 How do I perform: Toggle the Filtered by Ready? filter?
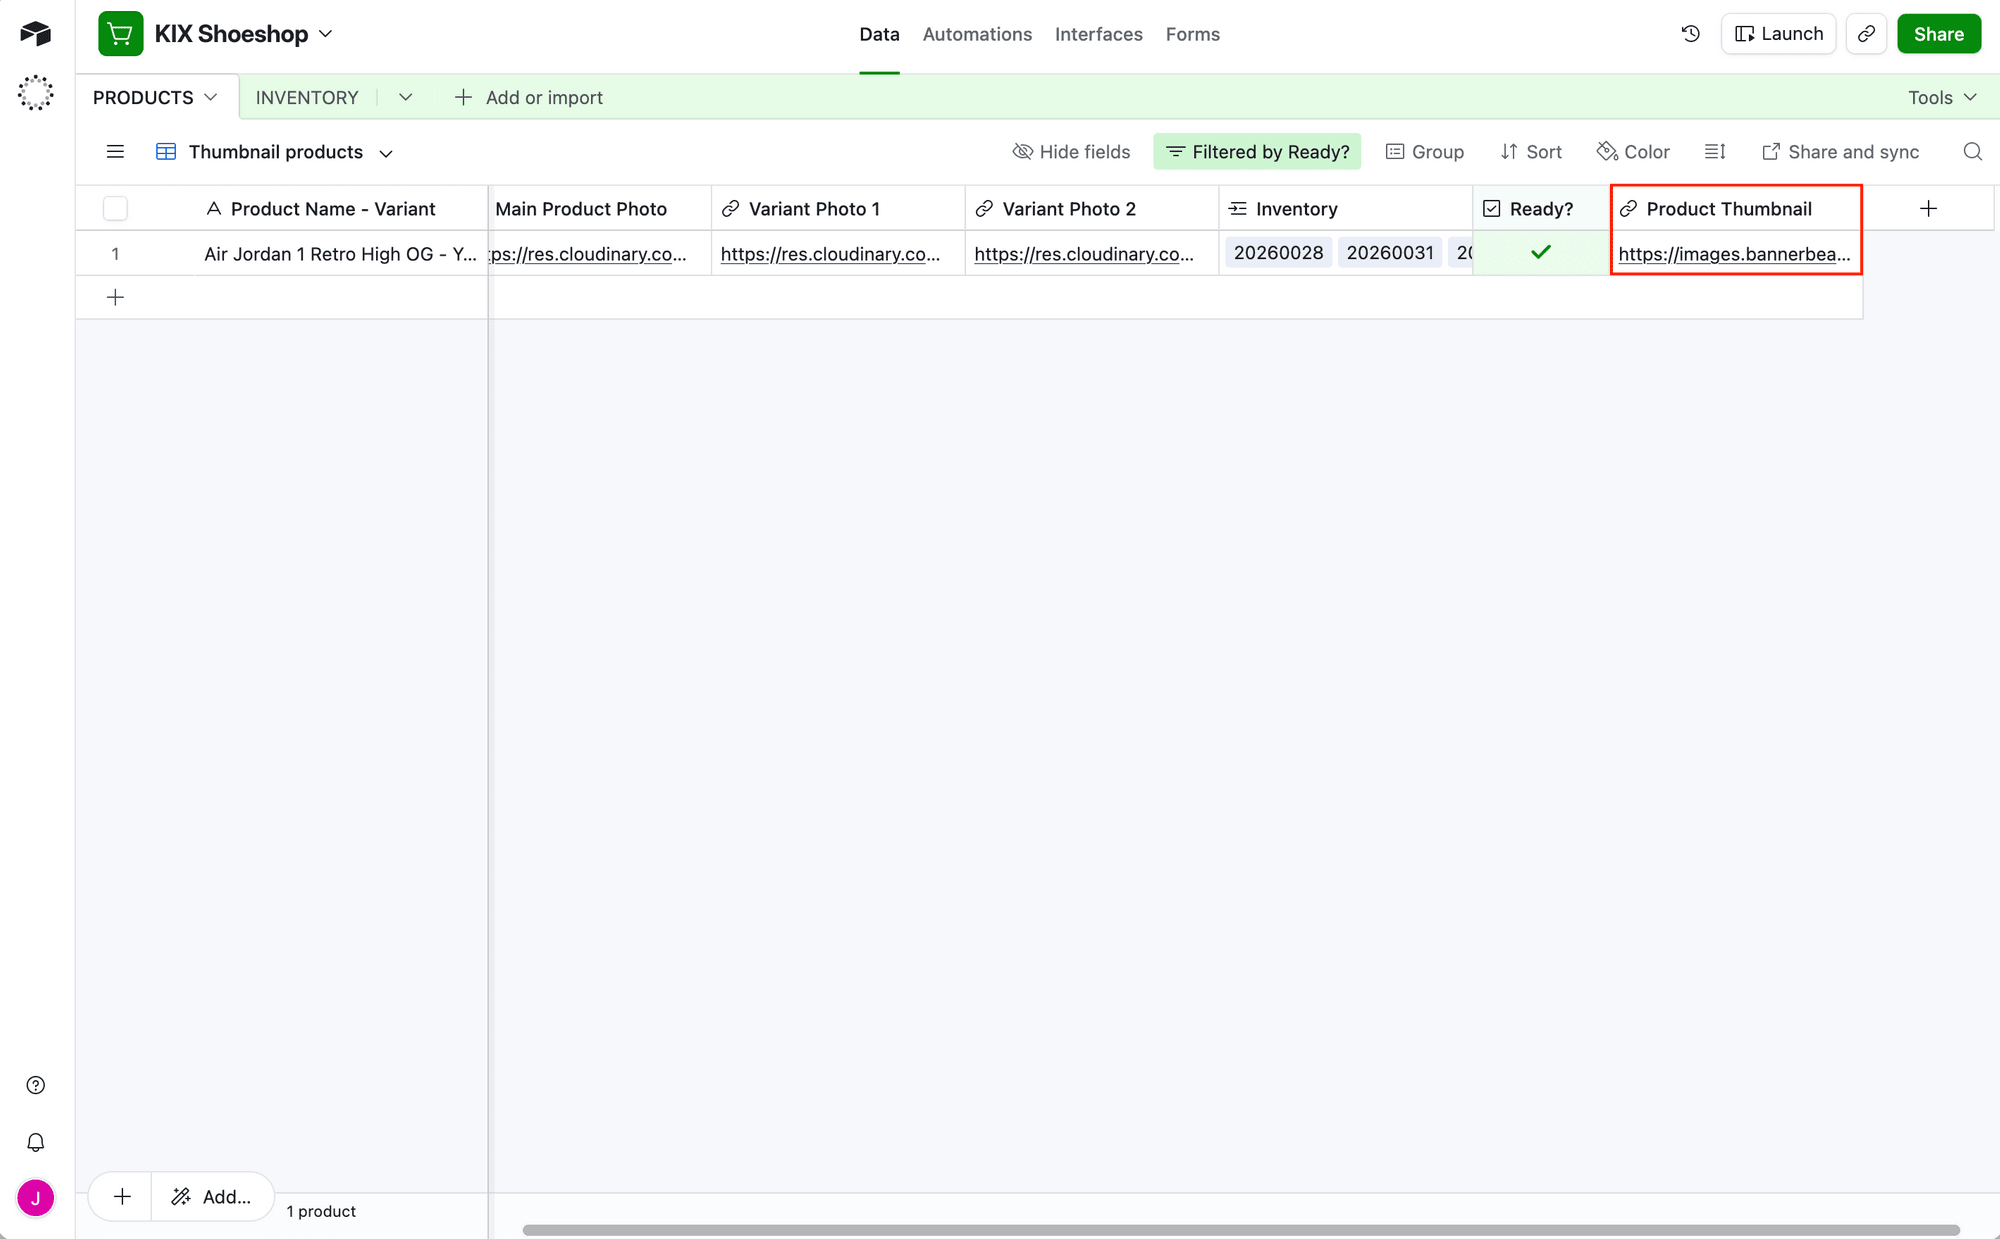[x=1256, y=151]
